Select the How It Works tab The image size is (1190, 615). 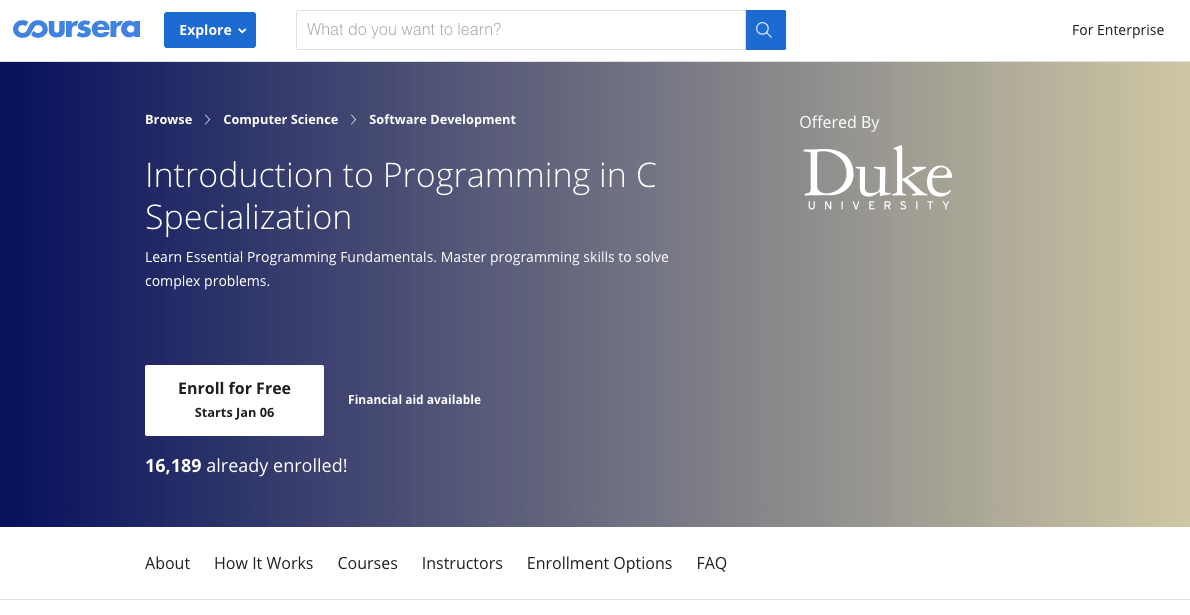[263, 563]
